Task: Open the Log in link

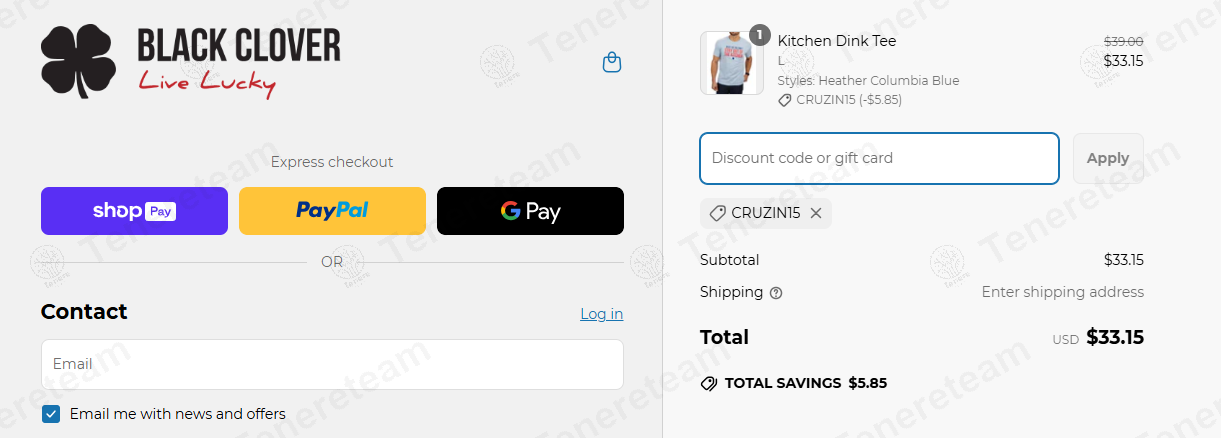Action: [x=601, y=314]
